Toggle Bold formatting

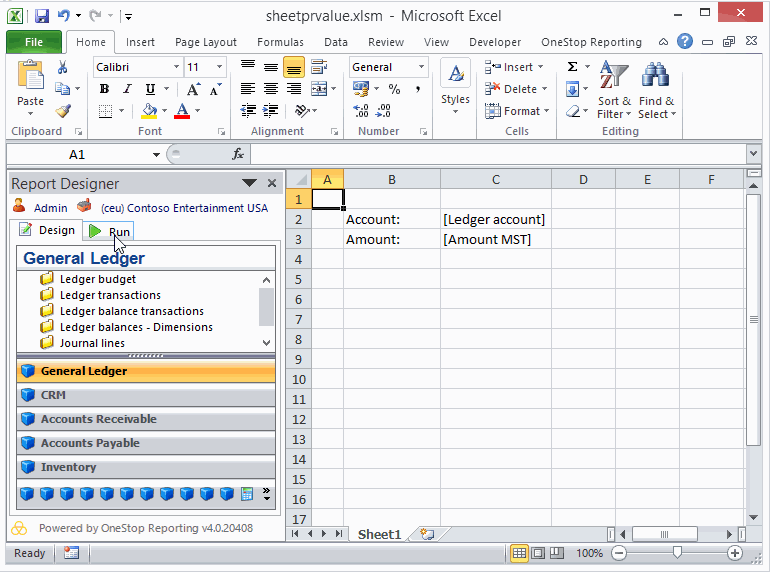click(x=104, y=89)
